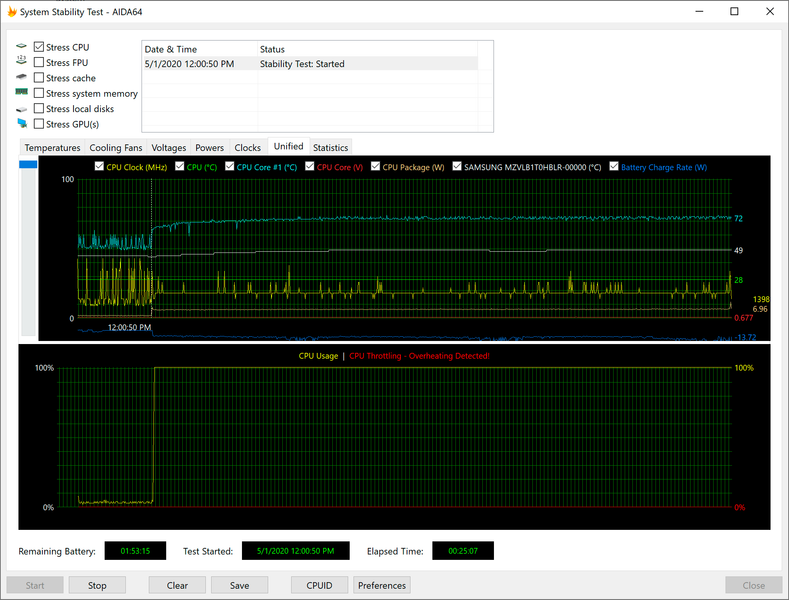
Task: Uncheck the Stress CPU checkbox
Action: tap(39, 47)
